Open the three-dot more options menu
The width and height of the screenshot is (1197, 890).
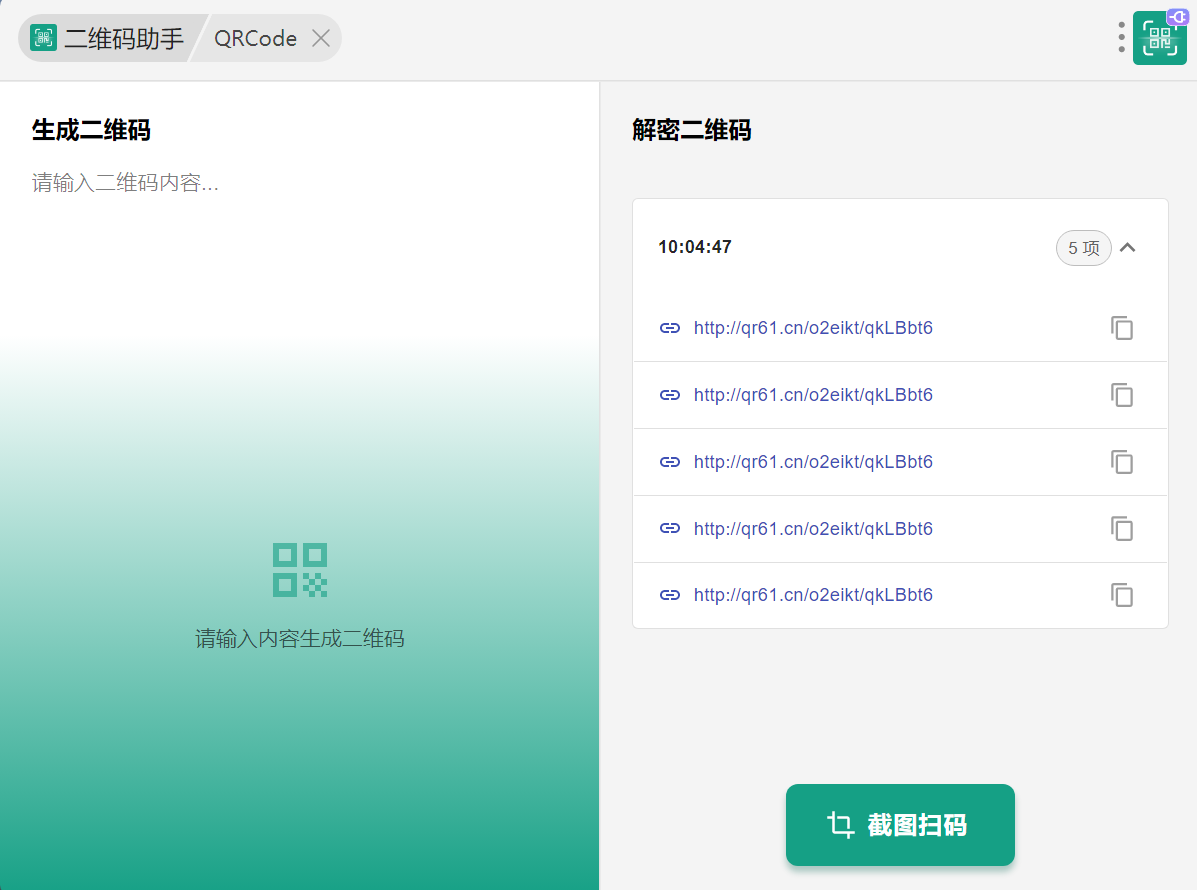click(x=1121, y=38)
